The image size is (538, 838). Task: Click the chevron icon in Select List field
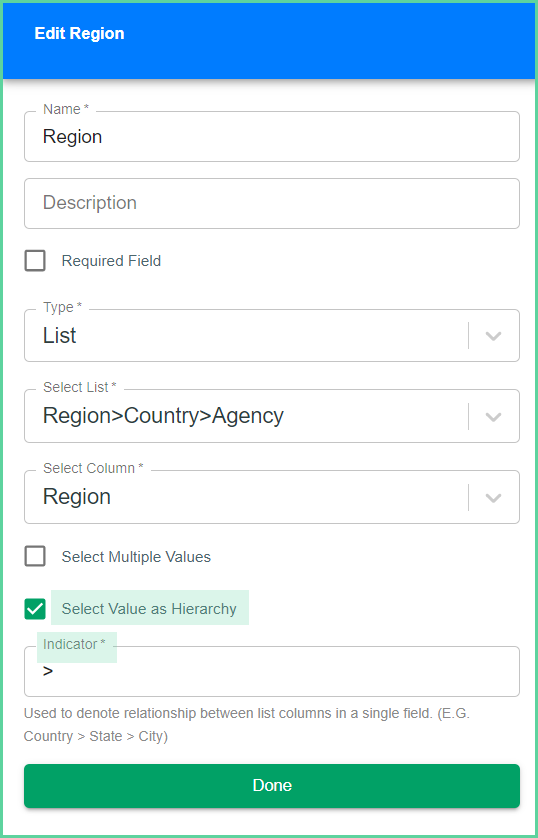[x=493, y=417]
